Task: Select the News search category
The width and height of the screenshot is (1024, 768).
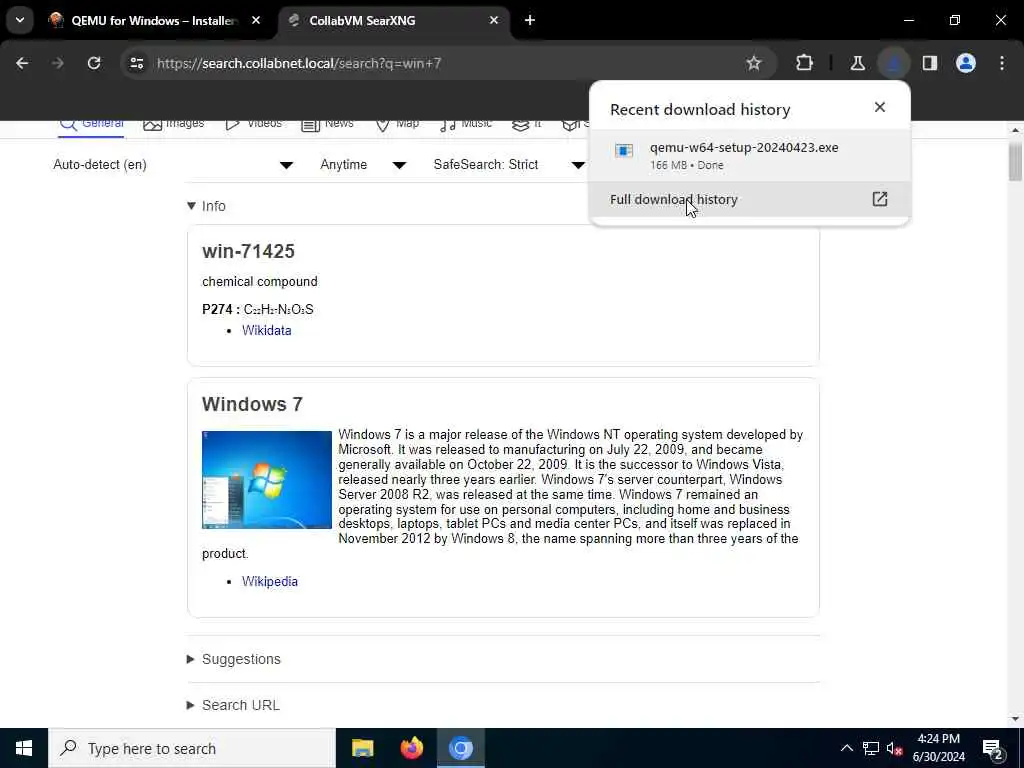Action: click(327, 123)
